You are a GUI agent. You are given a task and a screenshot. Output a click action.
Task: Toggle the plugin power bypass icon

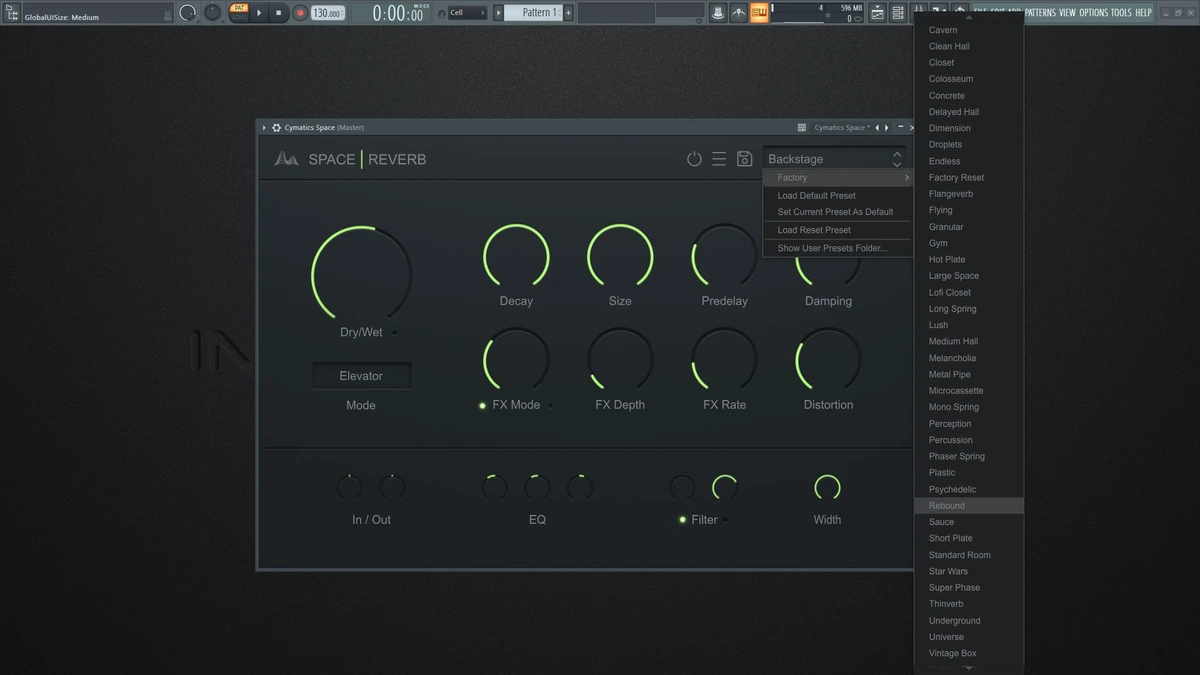coord(694,159)
